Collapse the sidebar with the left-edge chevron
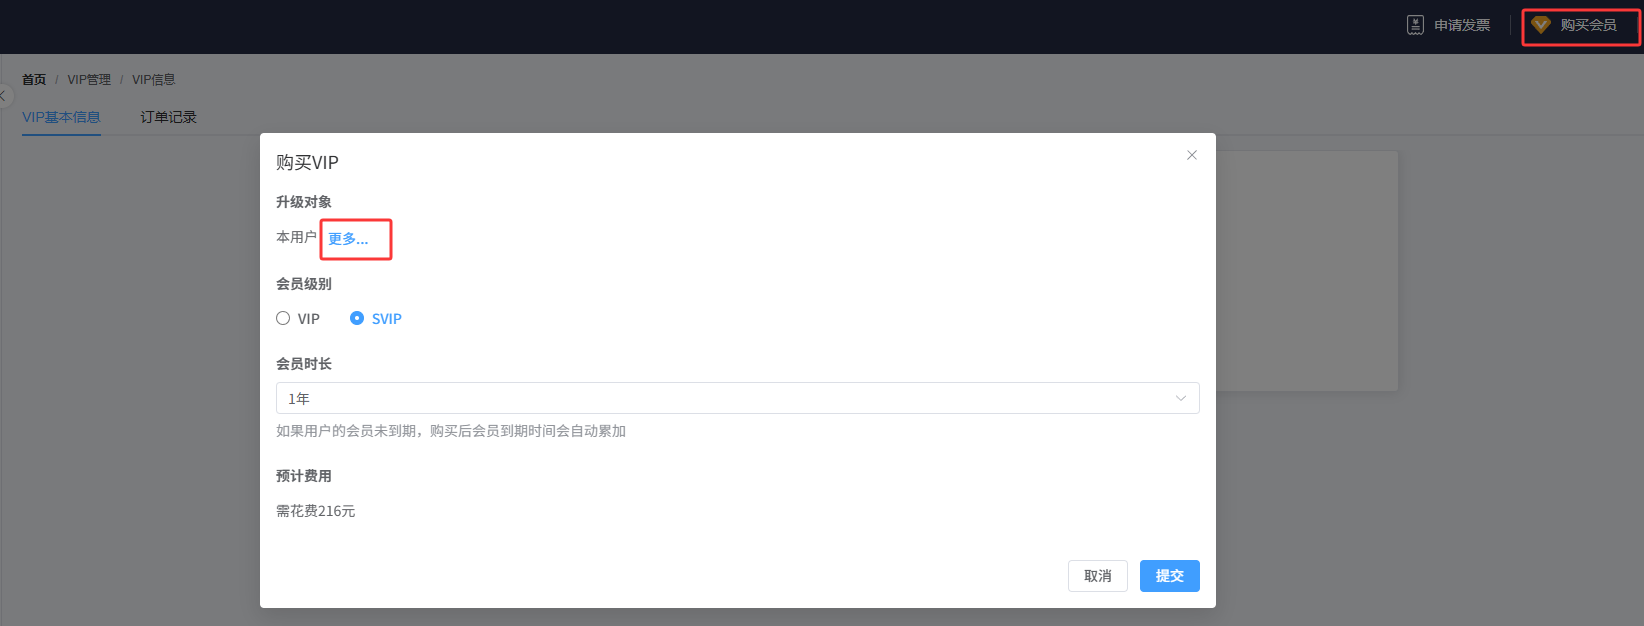1644x626 pixels. tap(4, 96)
